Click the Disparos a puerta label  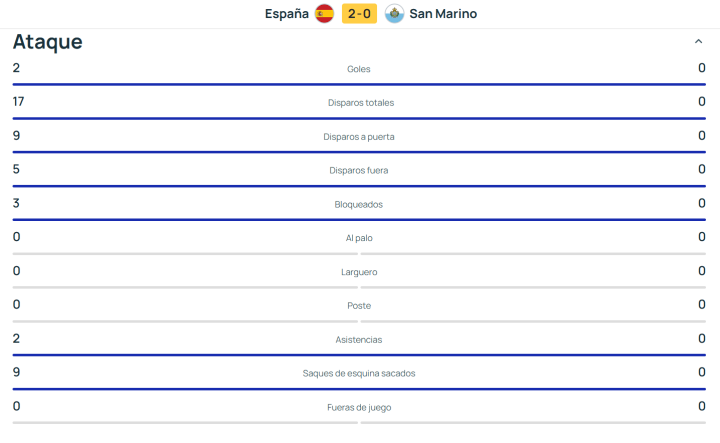359,137
